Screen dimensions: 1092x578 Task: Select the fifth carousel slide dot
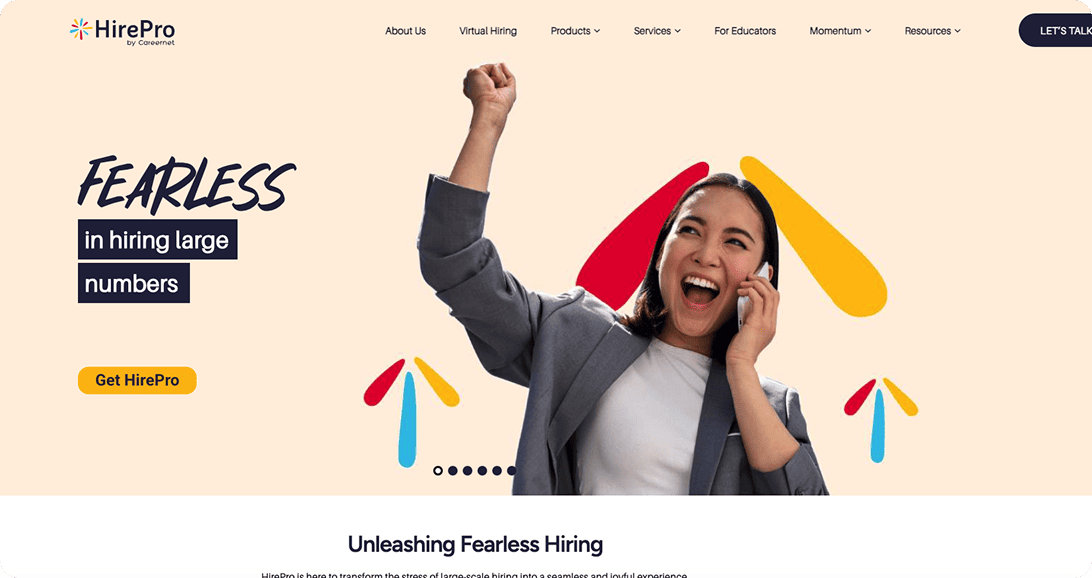point(497,471)
